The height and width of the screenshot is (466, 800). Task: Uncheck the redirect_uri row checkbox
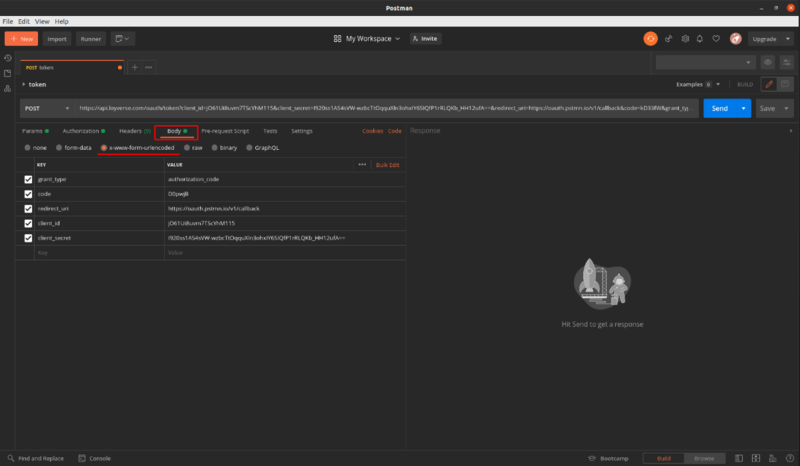[28, 209]
